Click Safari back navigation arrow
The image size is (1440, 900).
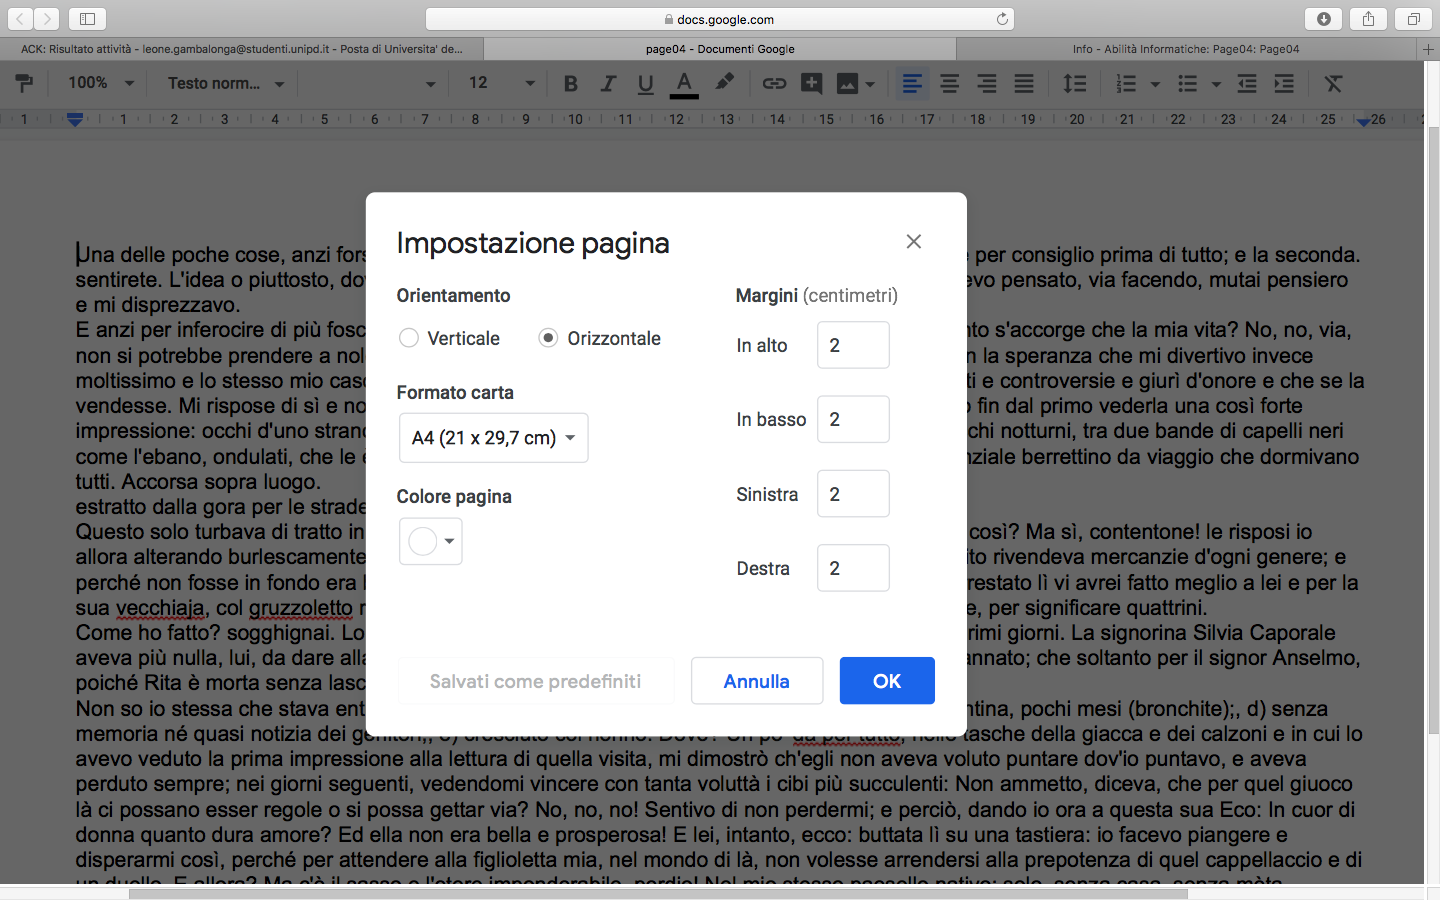point(20,19)
